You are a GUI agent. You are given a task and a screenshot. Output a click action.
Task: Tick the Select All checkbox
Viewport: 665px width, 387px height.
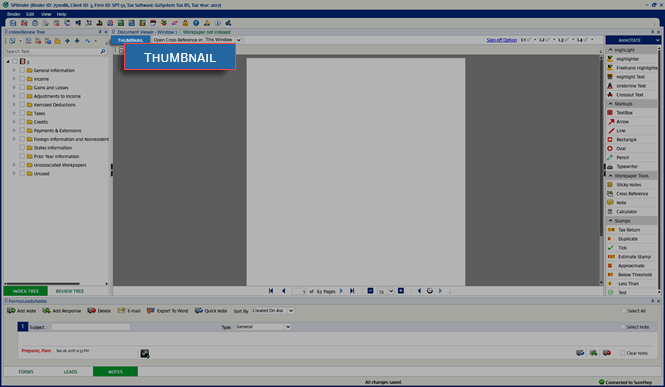(x=623, y=311)
